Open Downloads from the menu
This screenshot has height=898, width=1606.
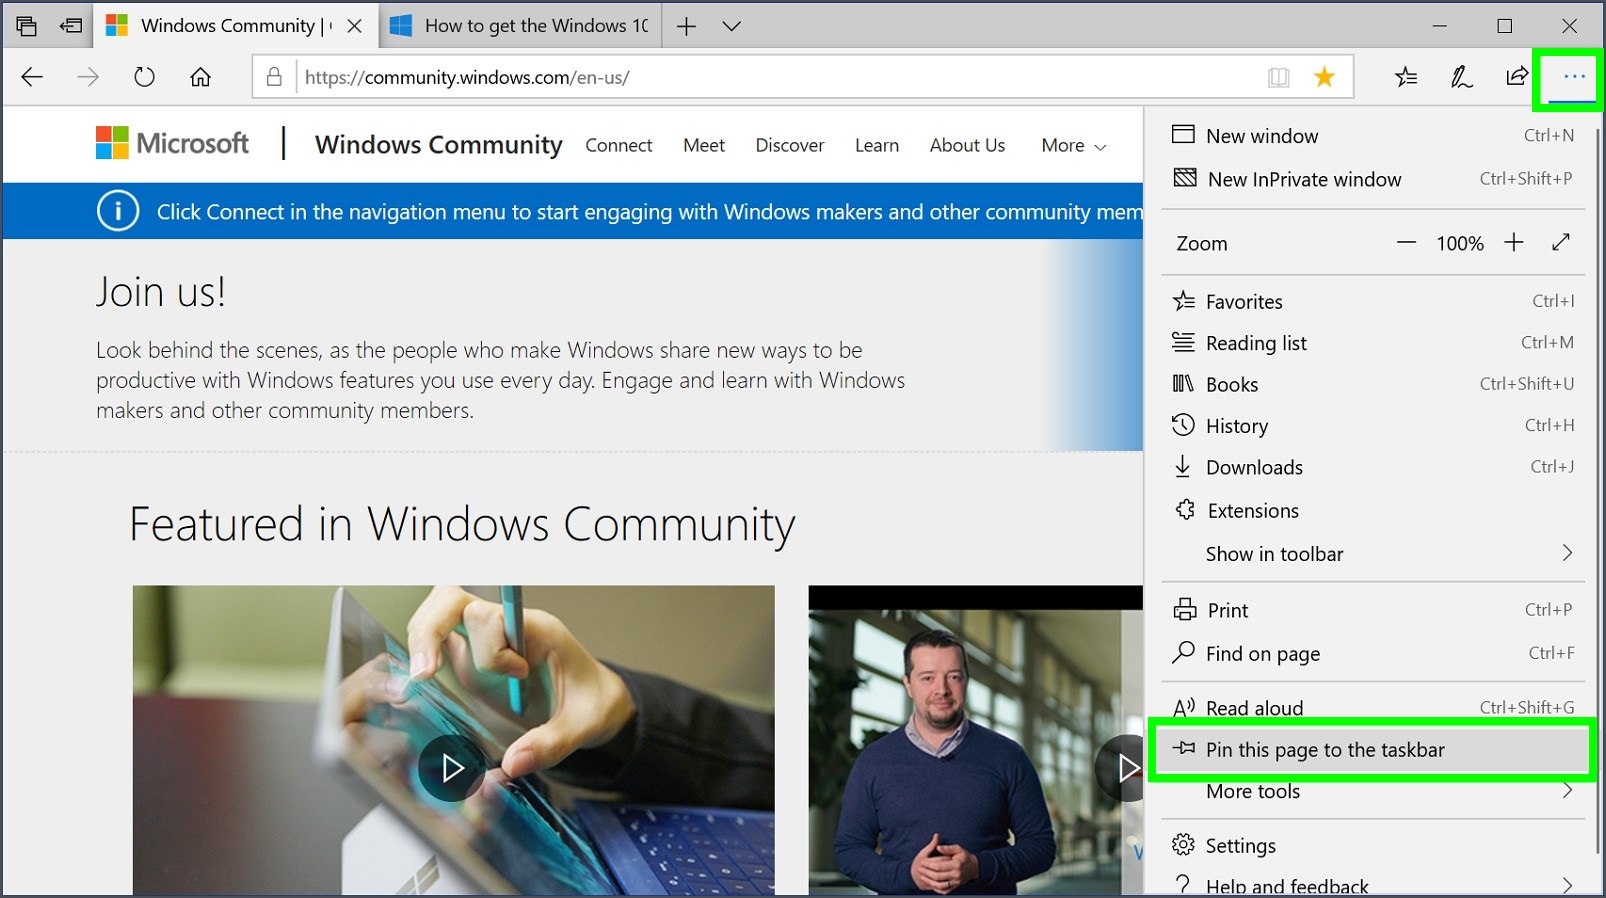pos(1373,467)
